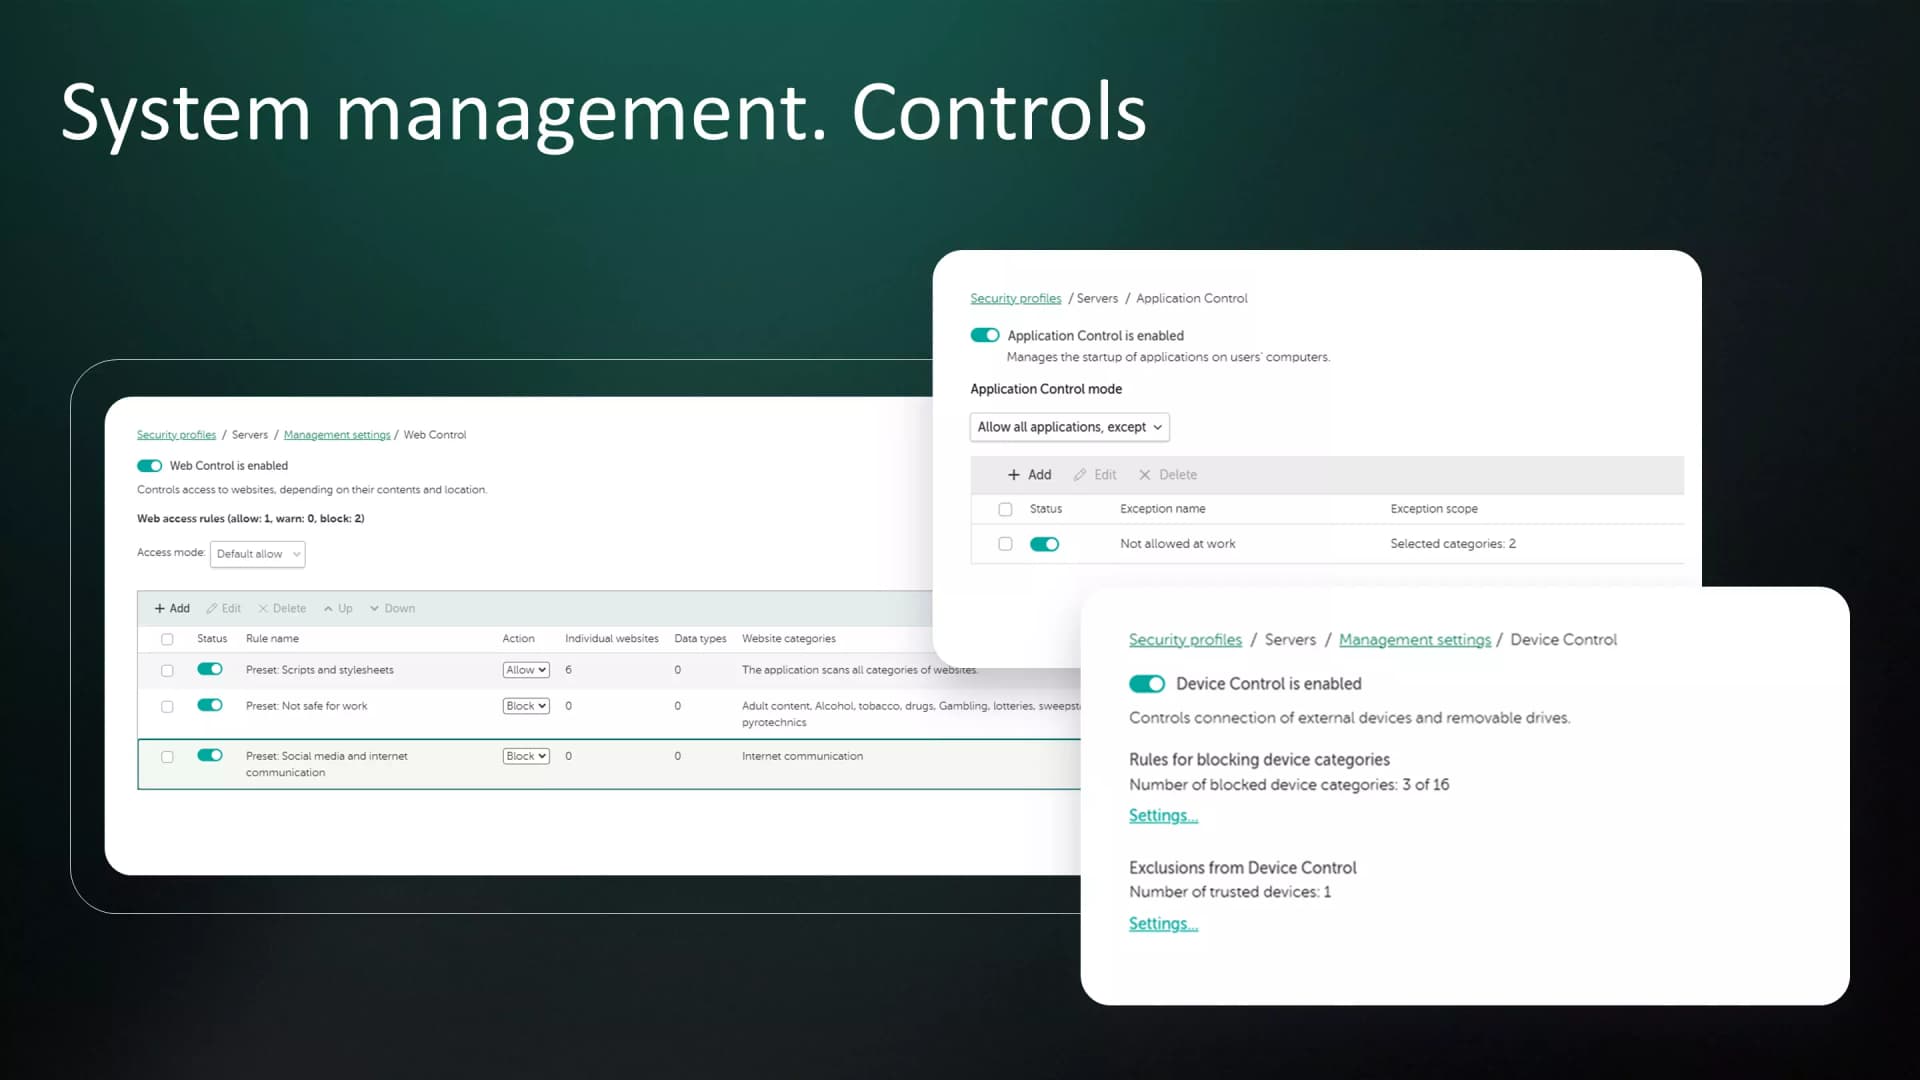1920x1080 pixels.
Task: Click Number of trusted devices: 1 text
Action: click(x=1229, y=892)
